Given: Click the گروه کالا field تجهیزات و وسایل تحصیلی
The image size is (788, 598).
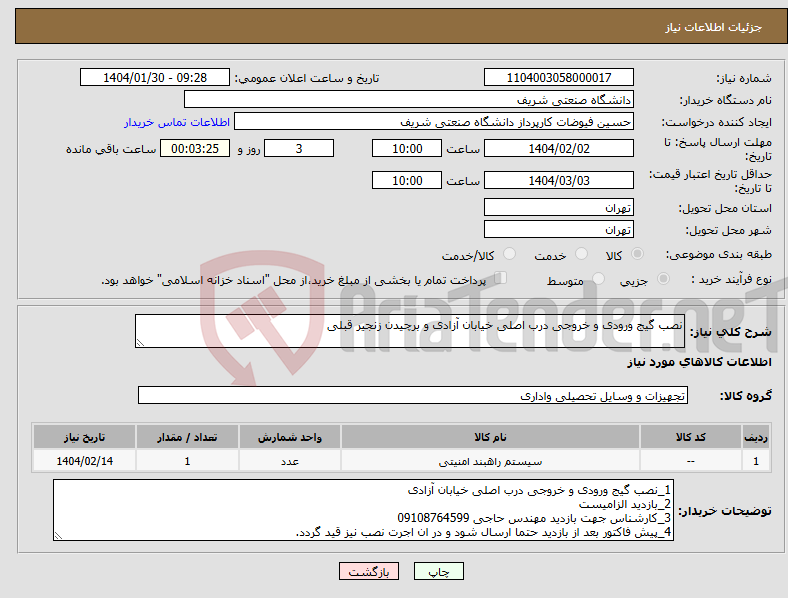Looking at the screenshot, I should [x=413, y=395].
